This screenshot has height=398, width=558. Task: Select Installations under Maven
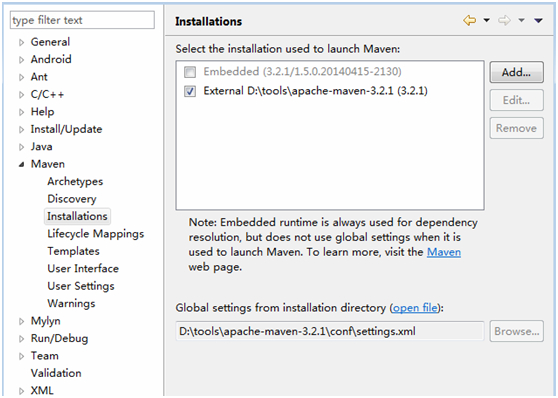pos(77,216)
